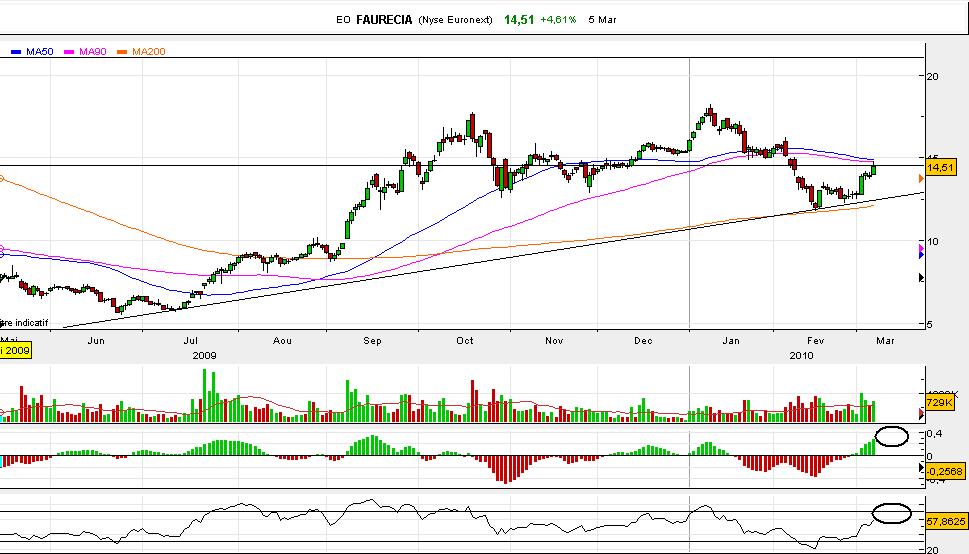Screen dimensions: 969x554
Task: Select the blue MA50 color marker
Action: coord(16,52)
